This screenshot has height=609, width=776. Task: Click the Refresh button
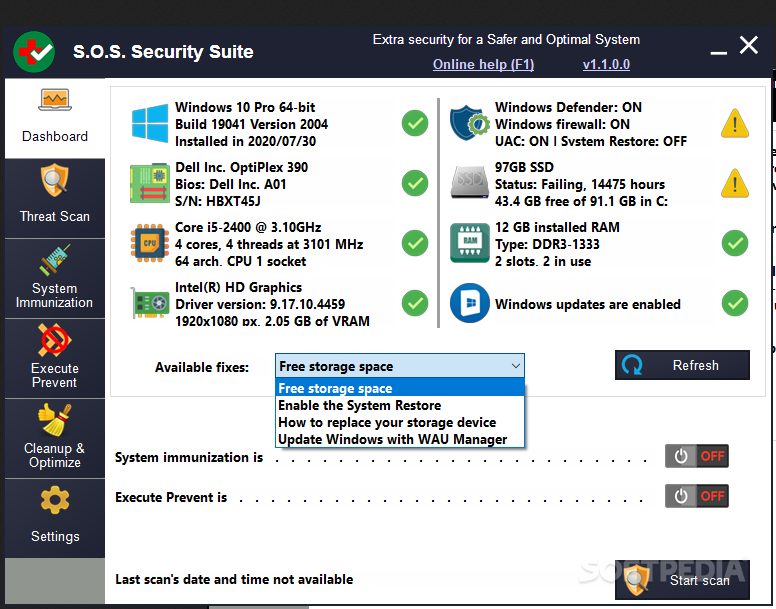tap(682, 365)
